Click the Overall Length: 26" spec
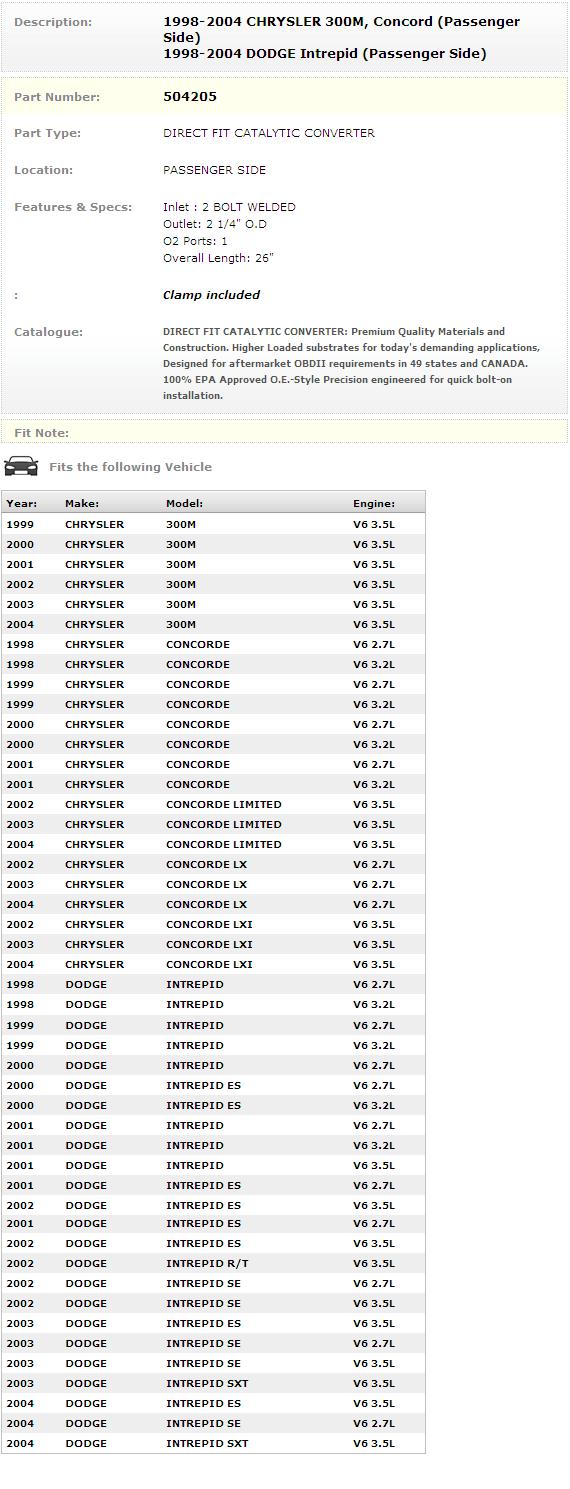The height and width of the screenshot is (1489, 570). 218,258
